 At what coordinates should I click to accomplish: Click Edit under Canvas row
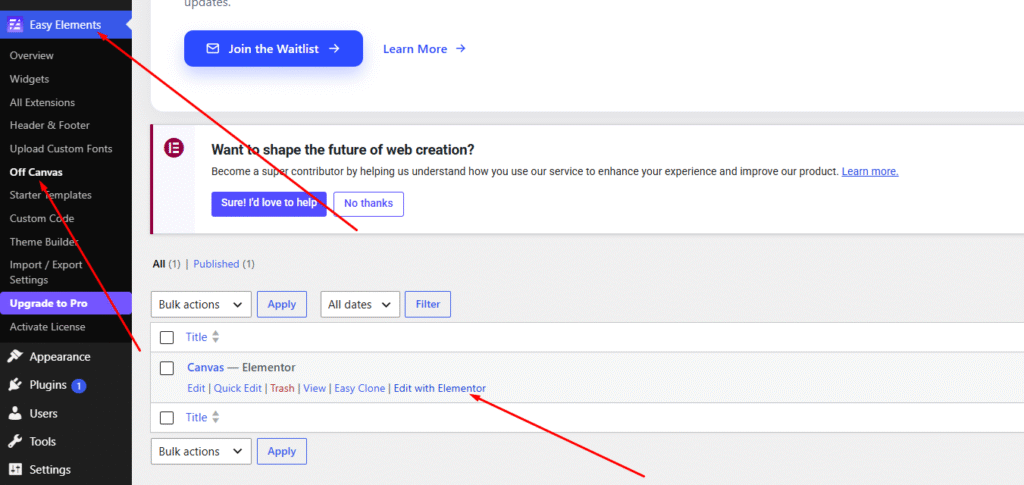[x=196, y=388]
